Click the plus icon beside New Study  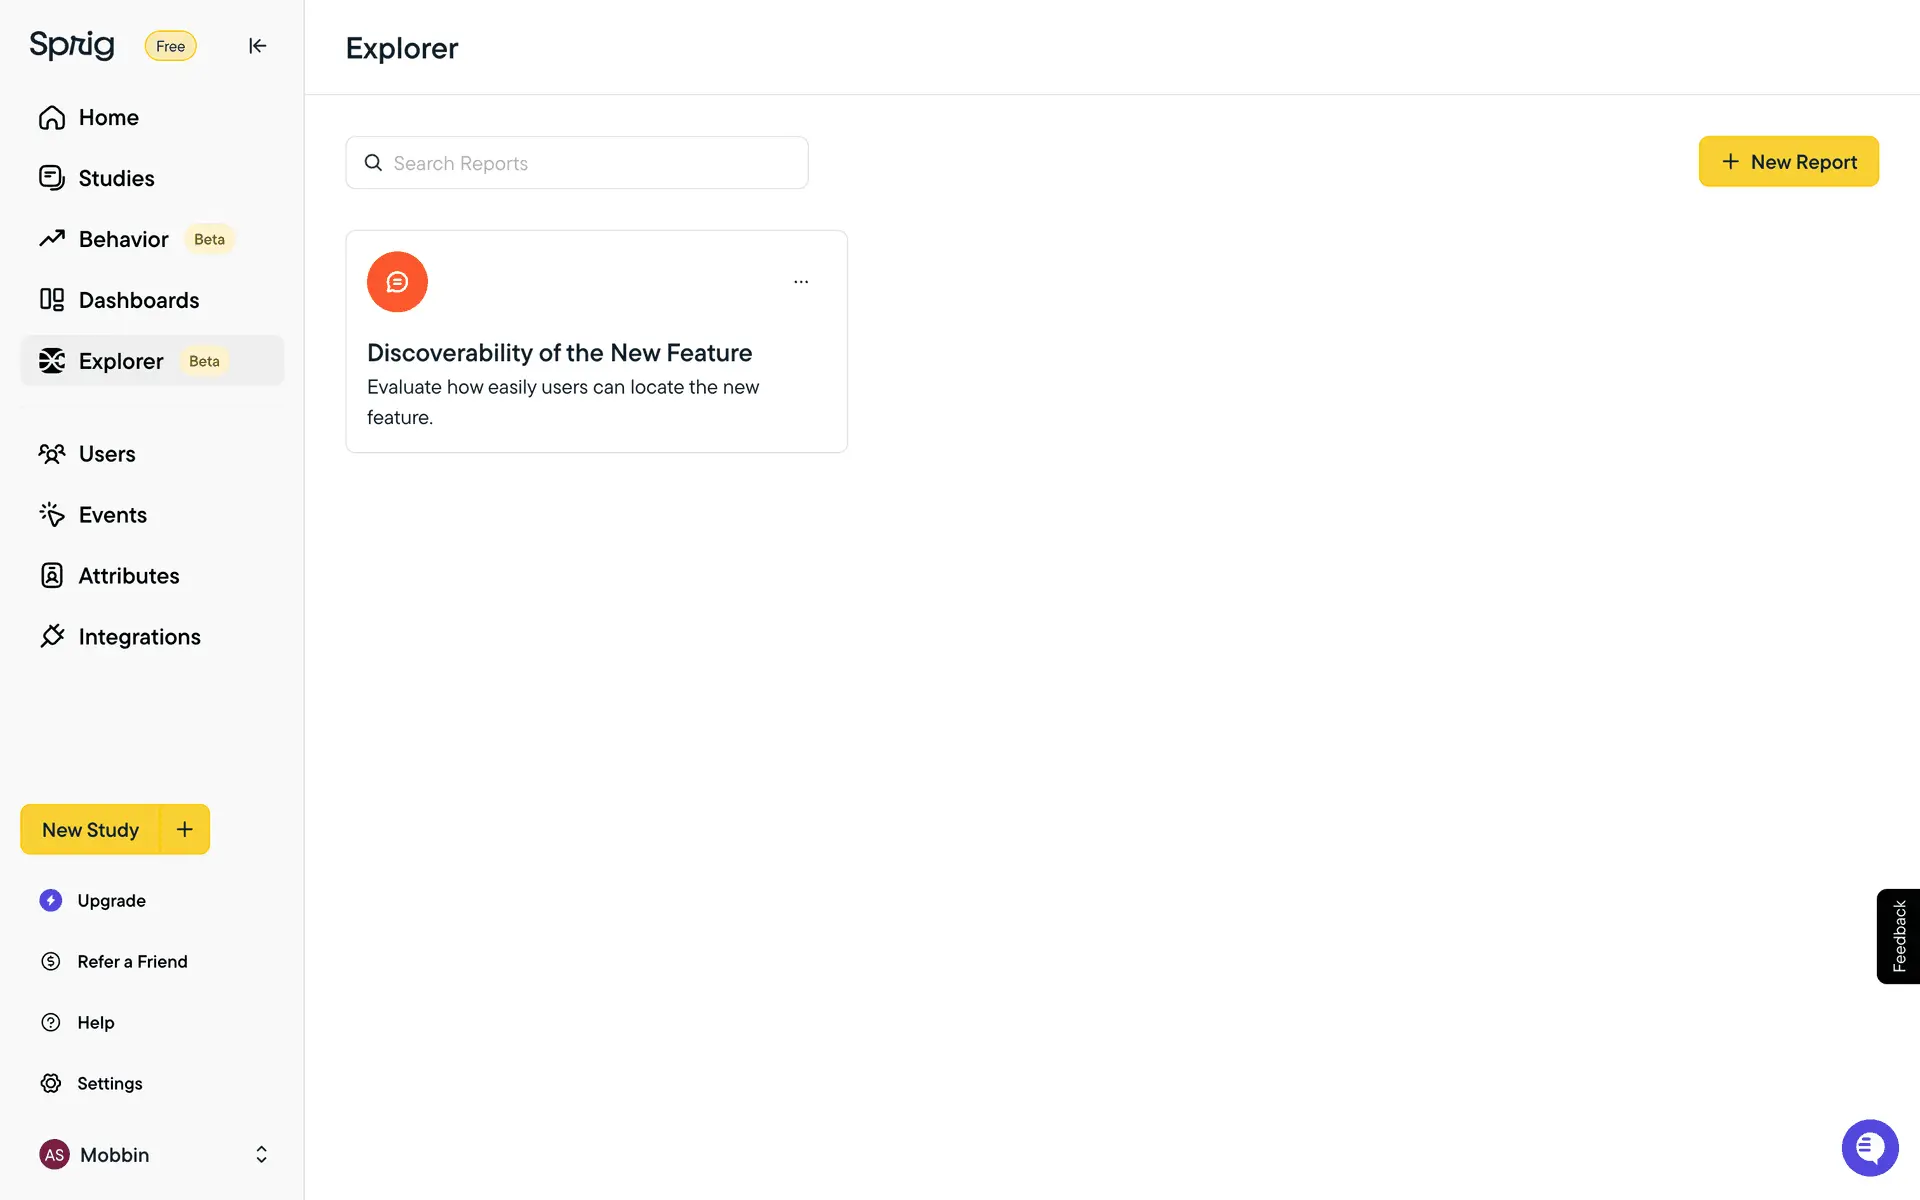click(185, 829)
